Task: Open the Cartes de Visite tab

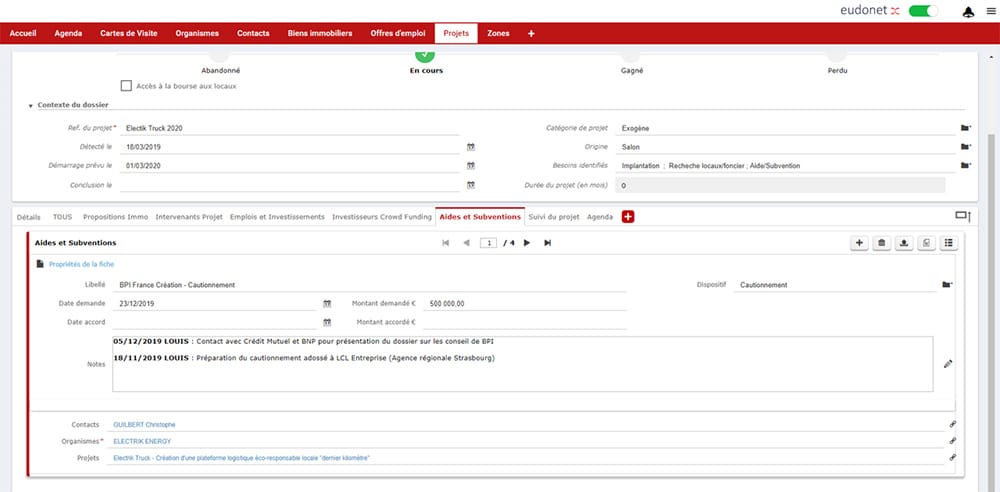Action: [129, 33]
